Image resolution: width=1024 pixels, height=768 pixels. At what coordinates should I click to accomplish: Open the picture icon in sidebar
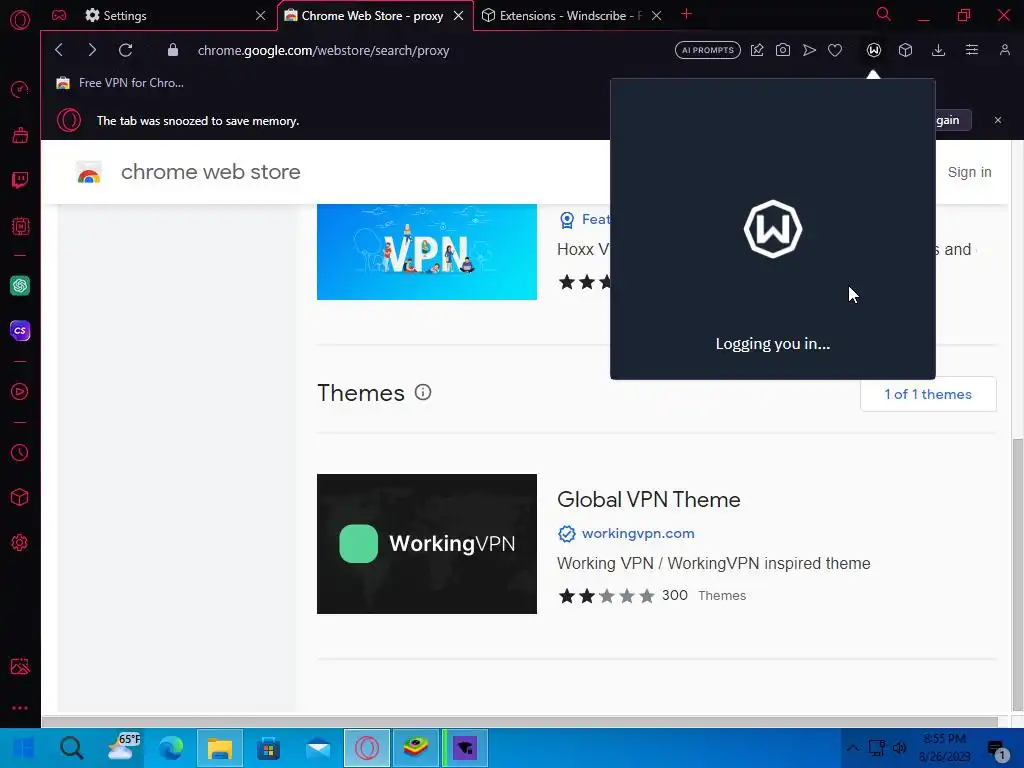pyautogui.click(x=20, y=666)
